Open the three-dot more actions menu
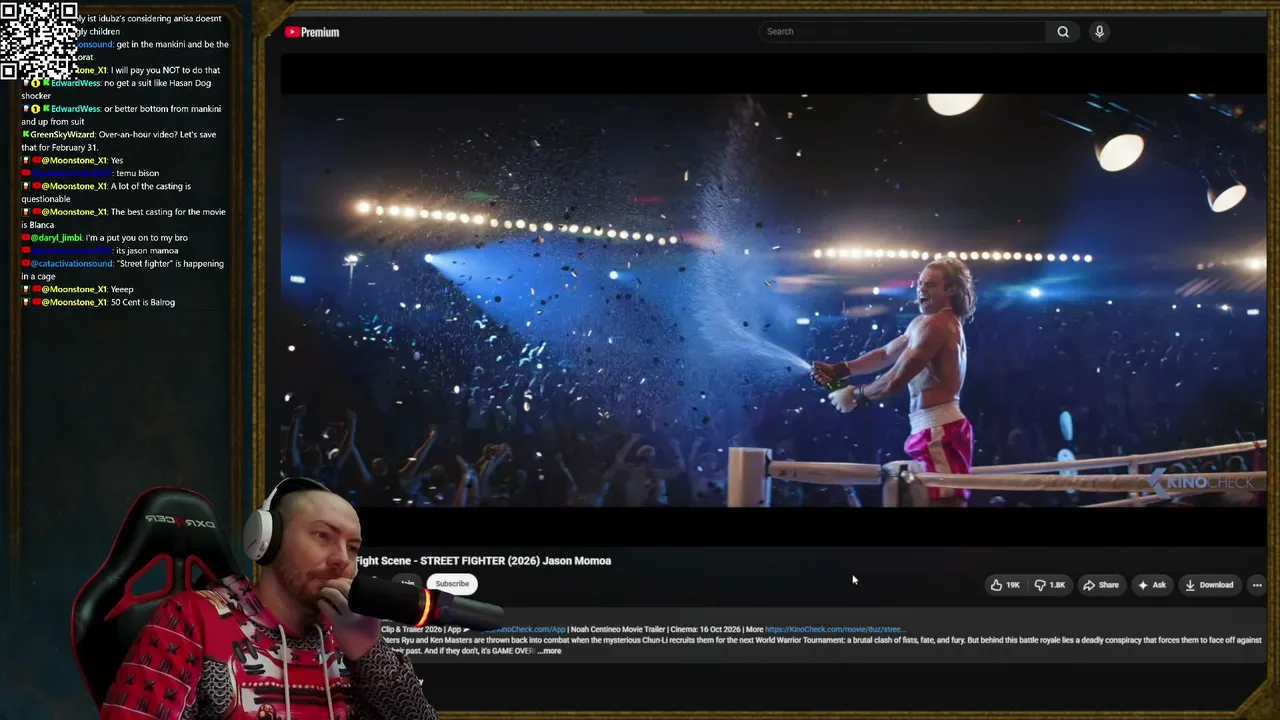The image size is (1280, 720). click(1257, 585)
